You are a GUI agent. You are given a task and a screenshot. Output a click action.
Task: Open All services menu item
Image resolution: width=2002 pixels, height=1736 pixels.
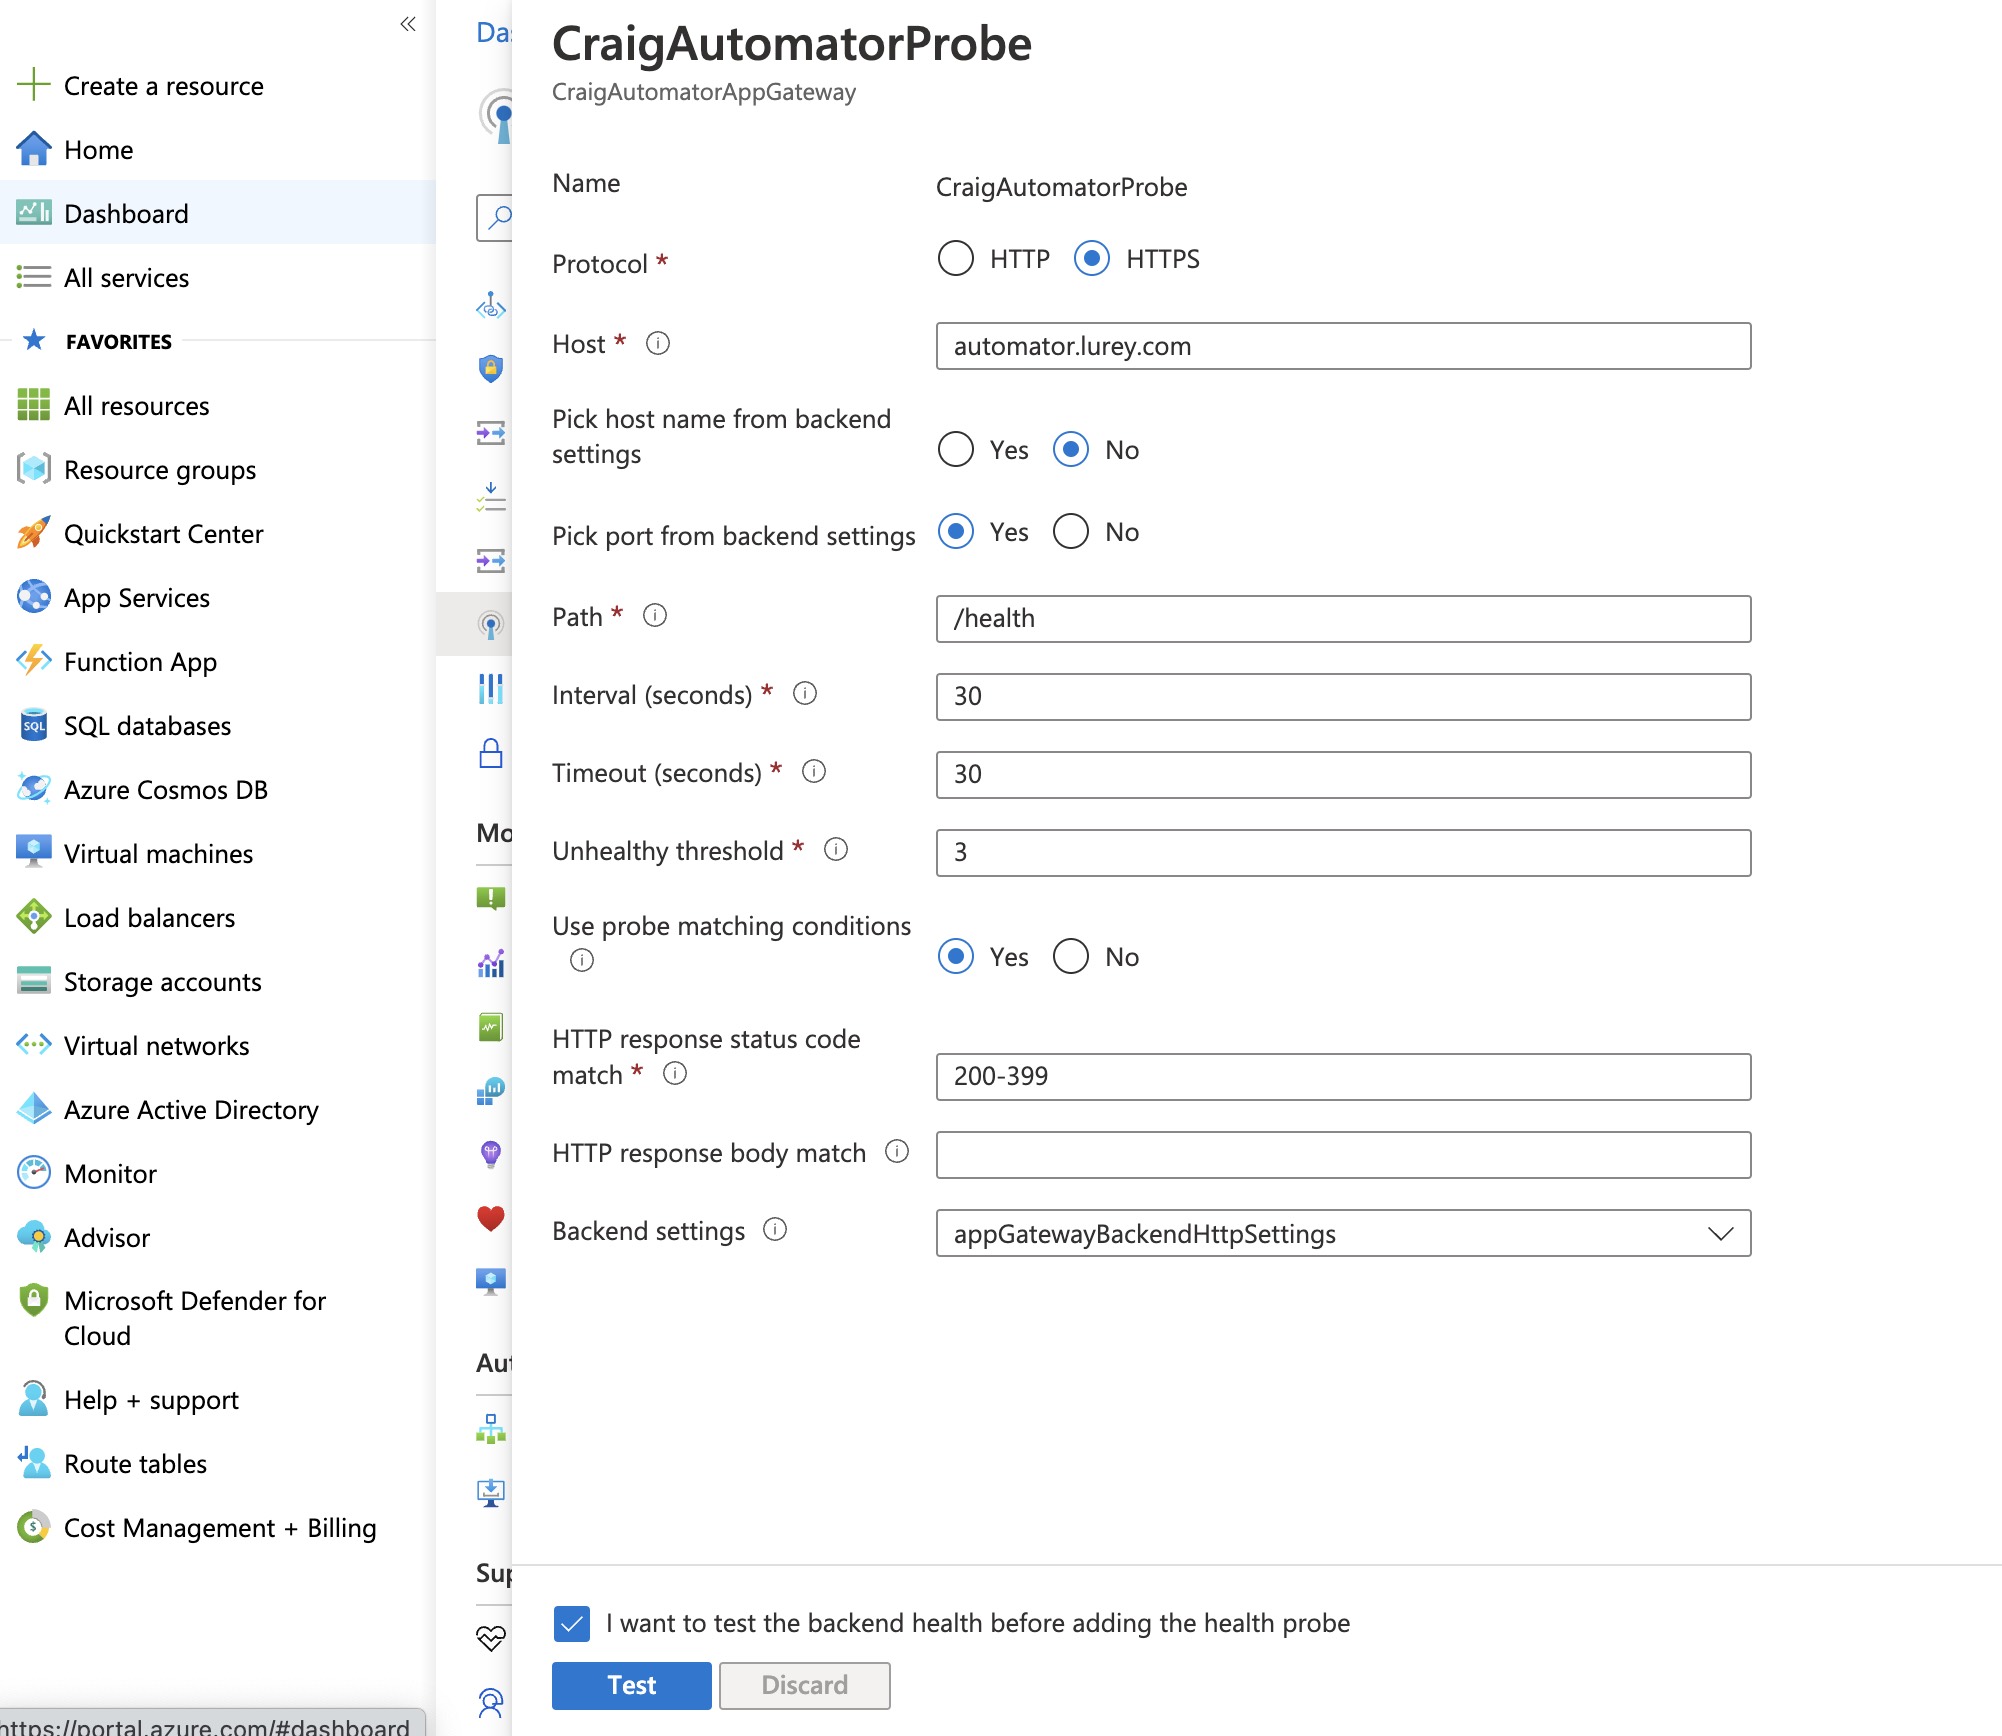[126, 277]
